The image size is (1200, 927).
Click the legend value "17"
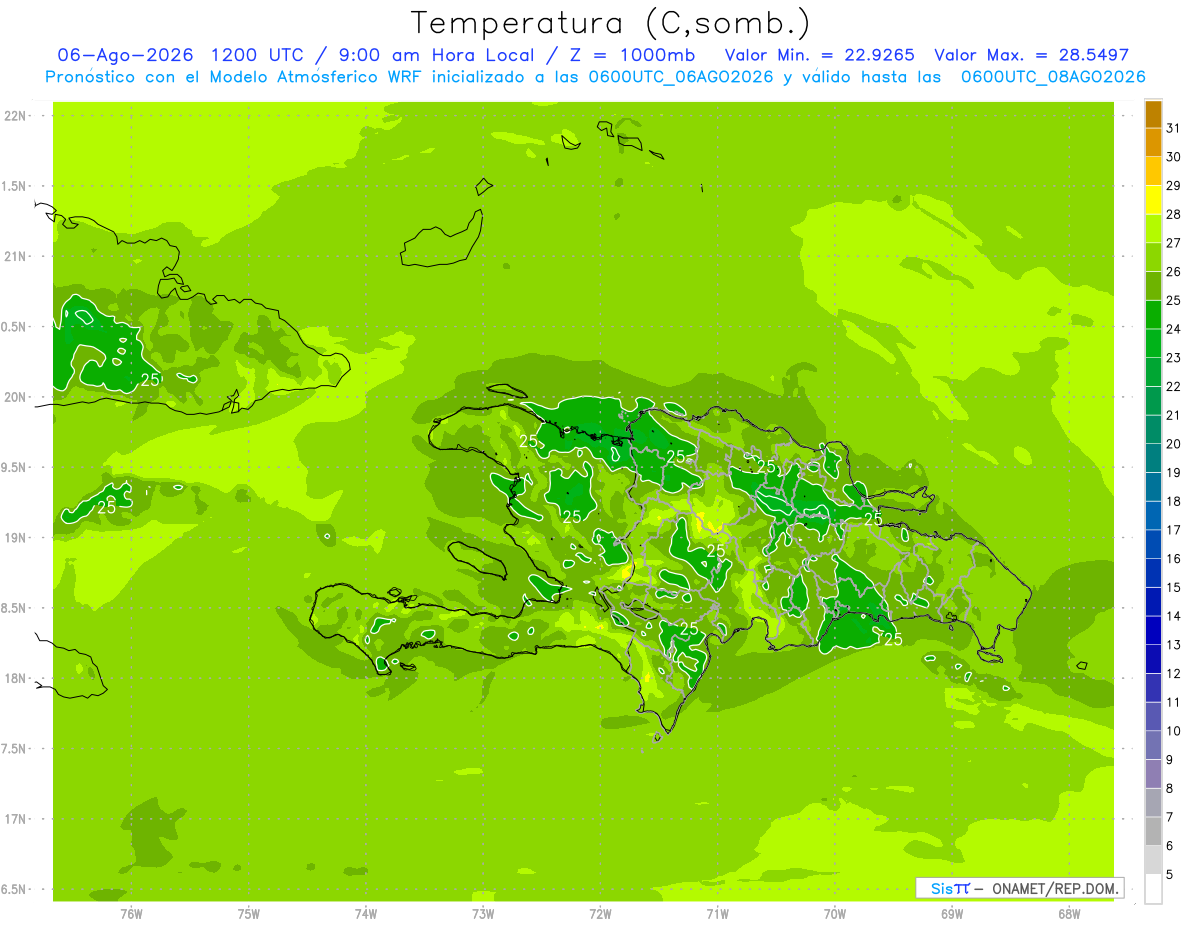1173,530
